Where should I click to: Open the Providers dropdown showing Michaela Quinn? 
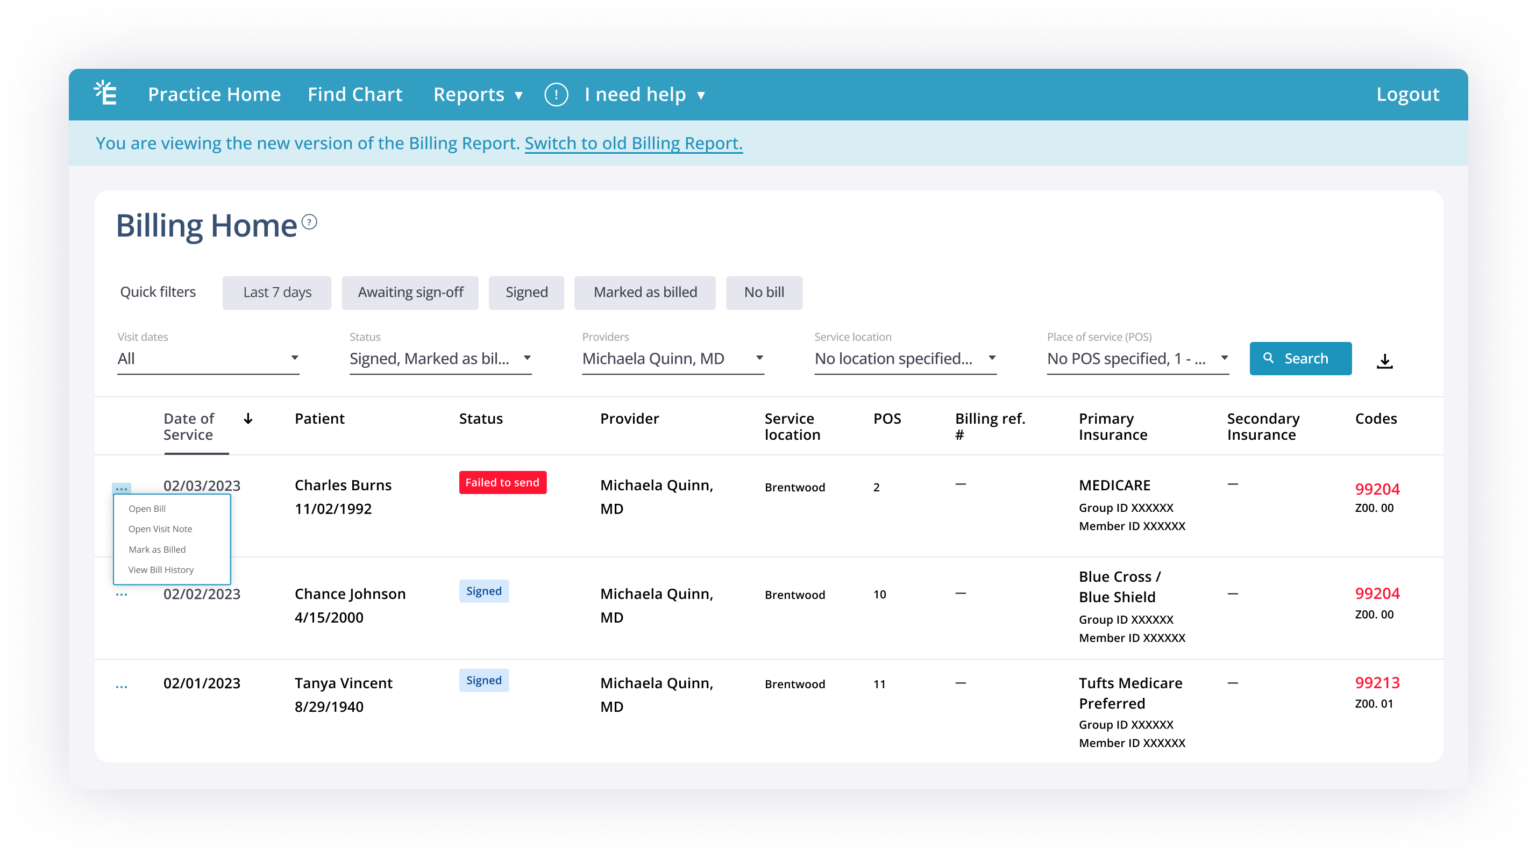point(673,359)
